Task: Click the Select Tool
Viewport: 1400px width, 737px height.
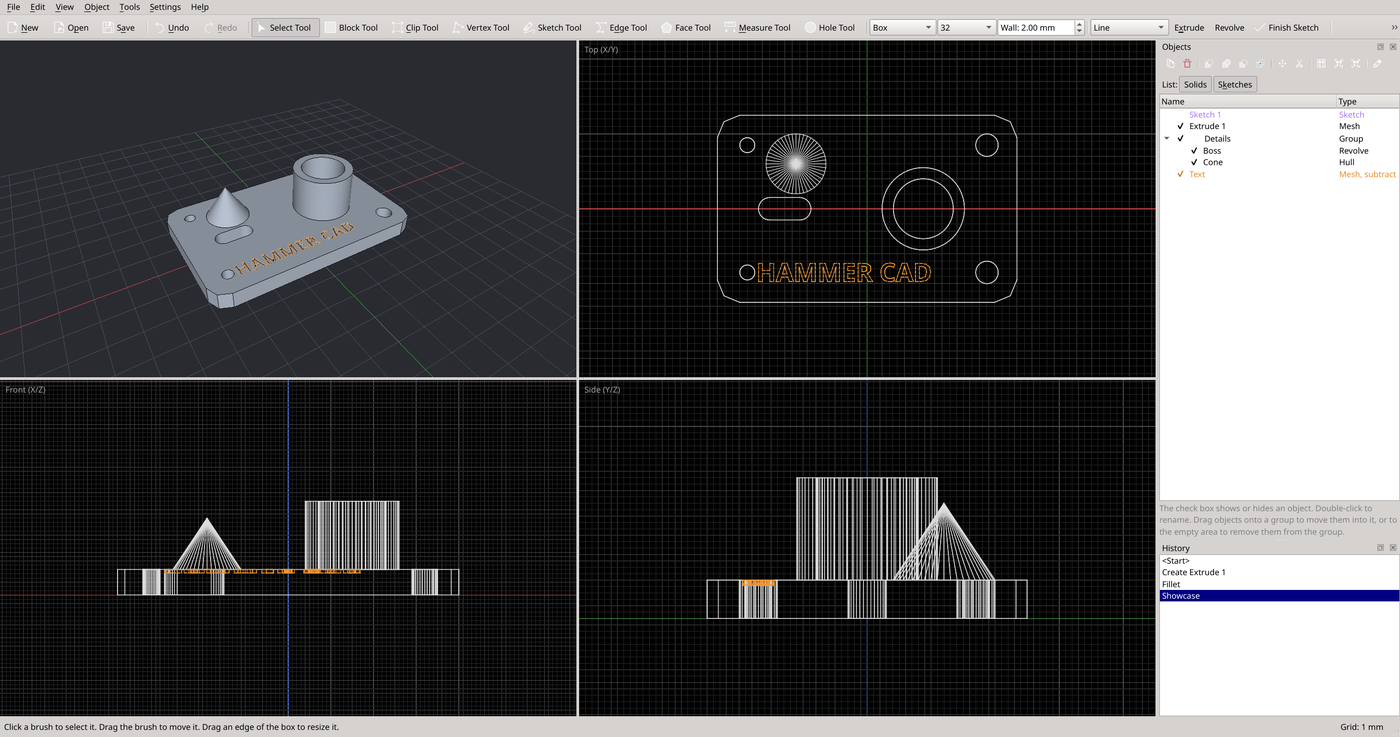Action: [285, 28]
